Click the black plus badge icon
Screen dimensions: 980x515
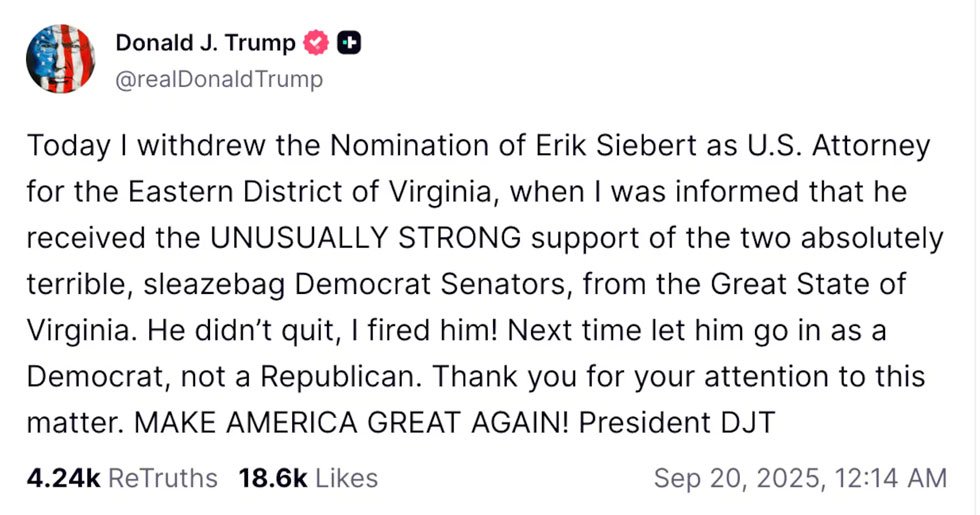(349, 43)
